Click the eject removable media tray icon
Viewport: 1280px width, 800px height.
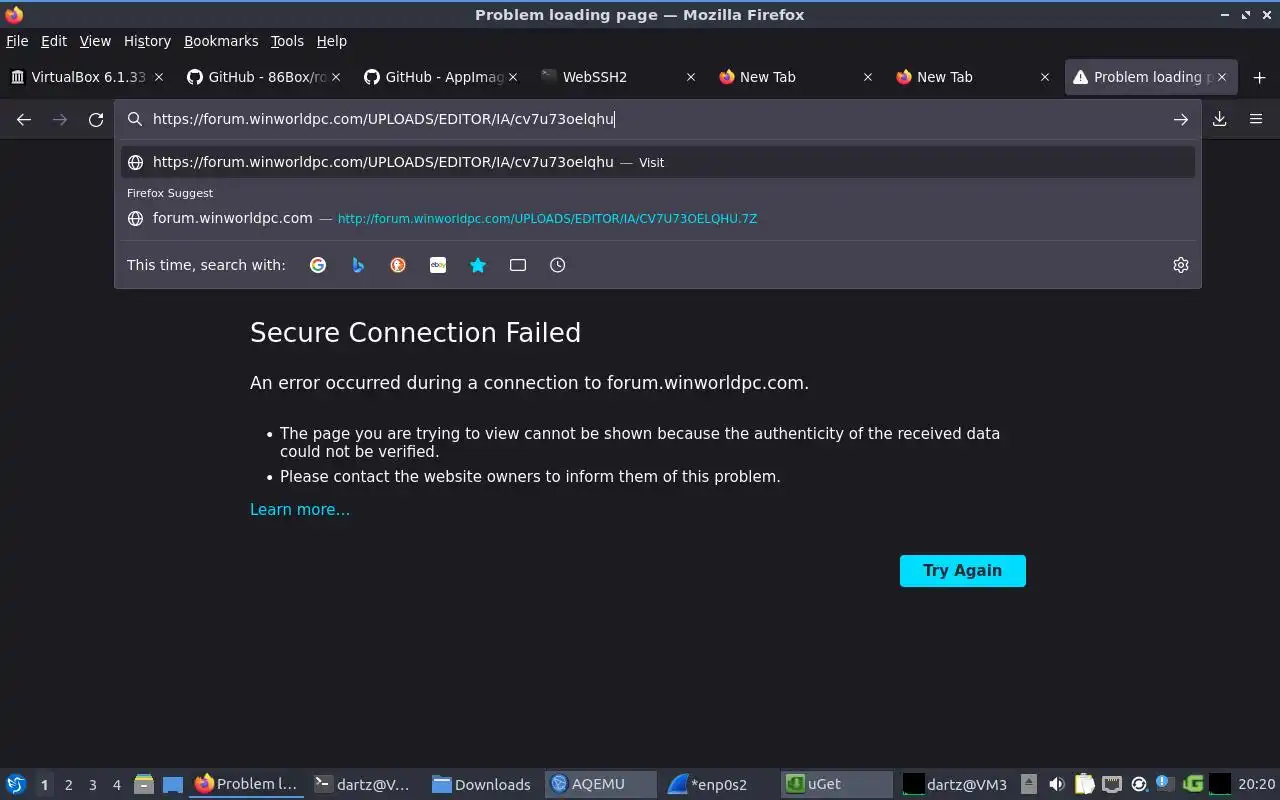pos(1029,784)
